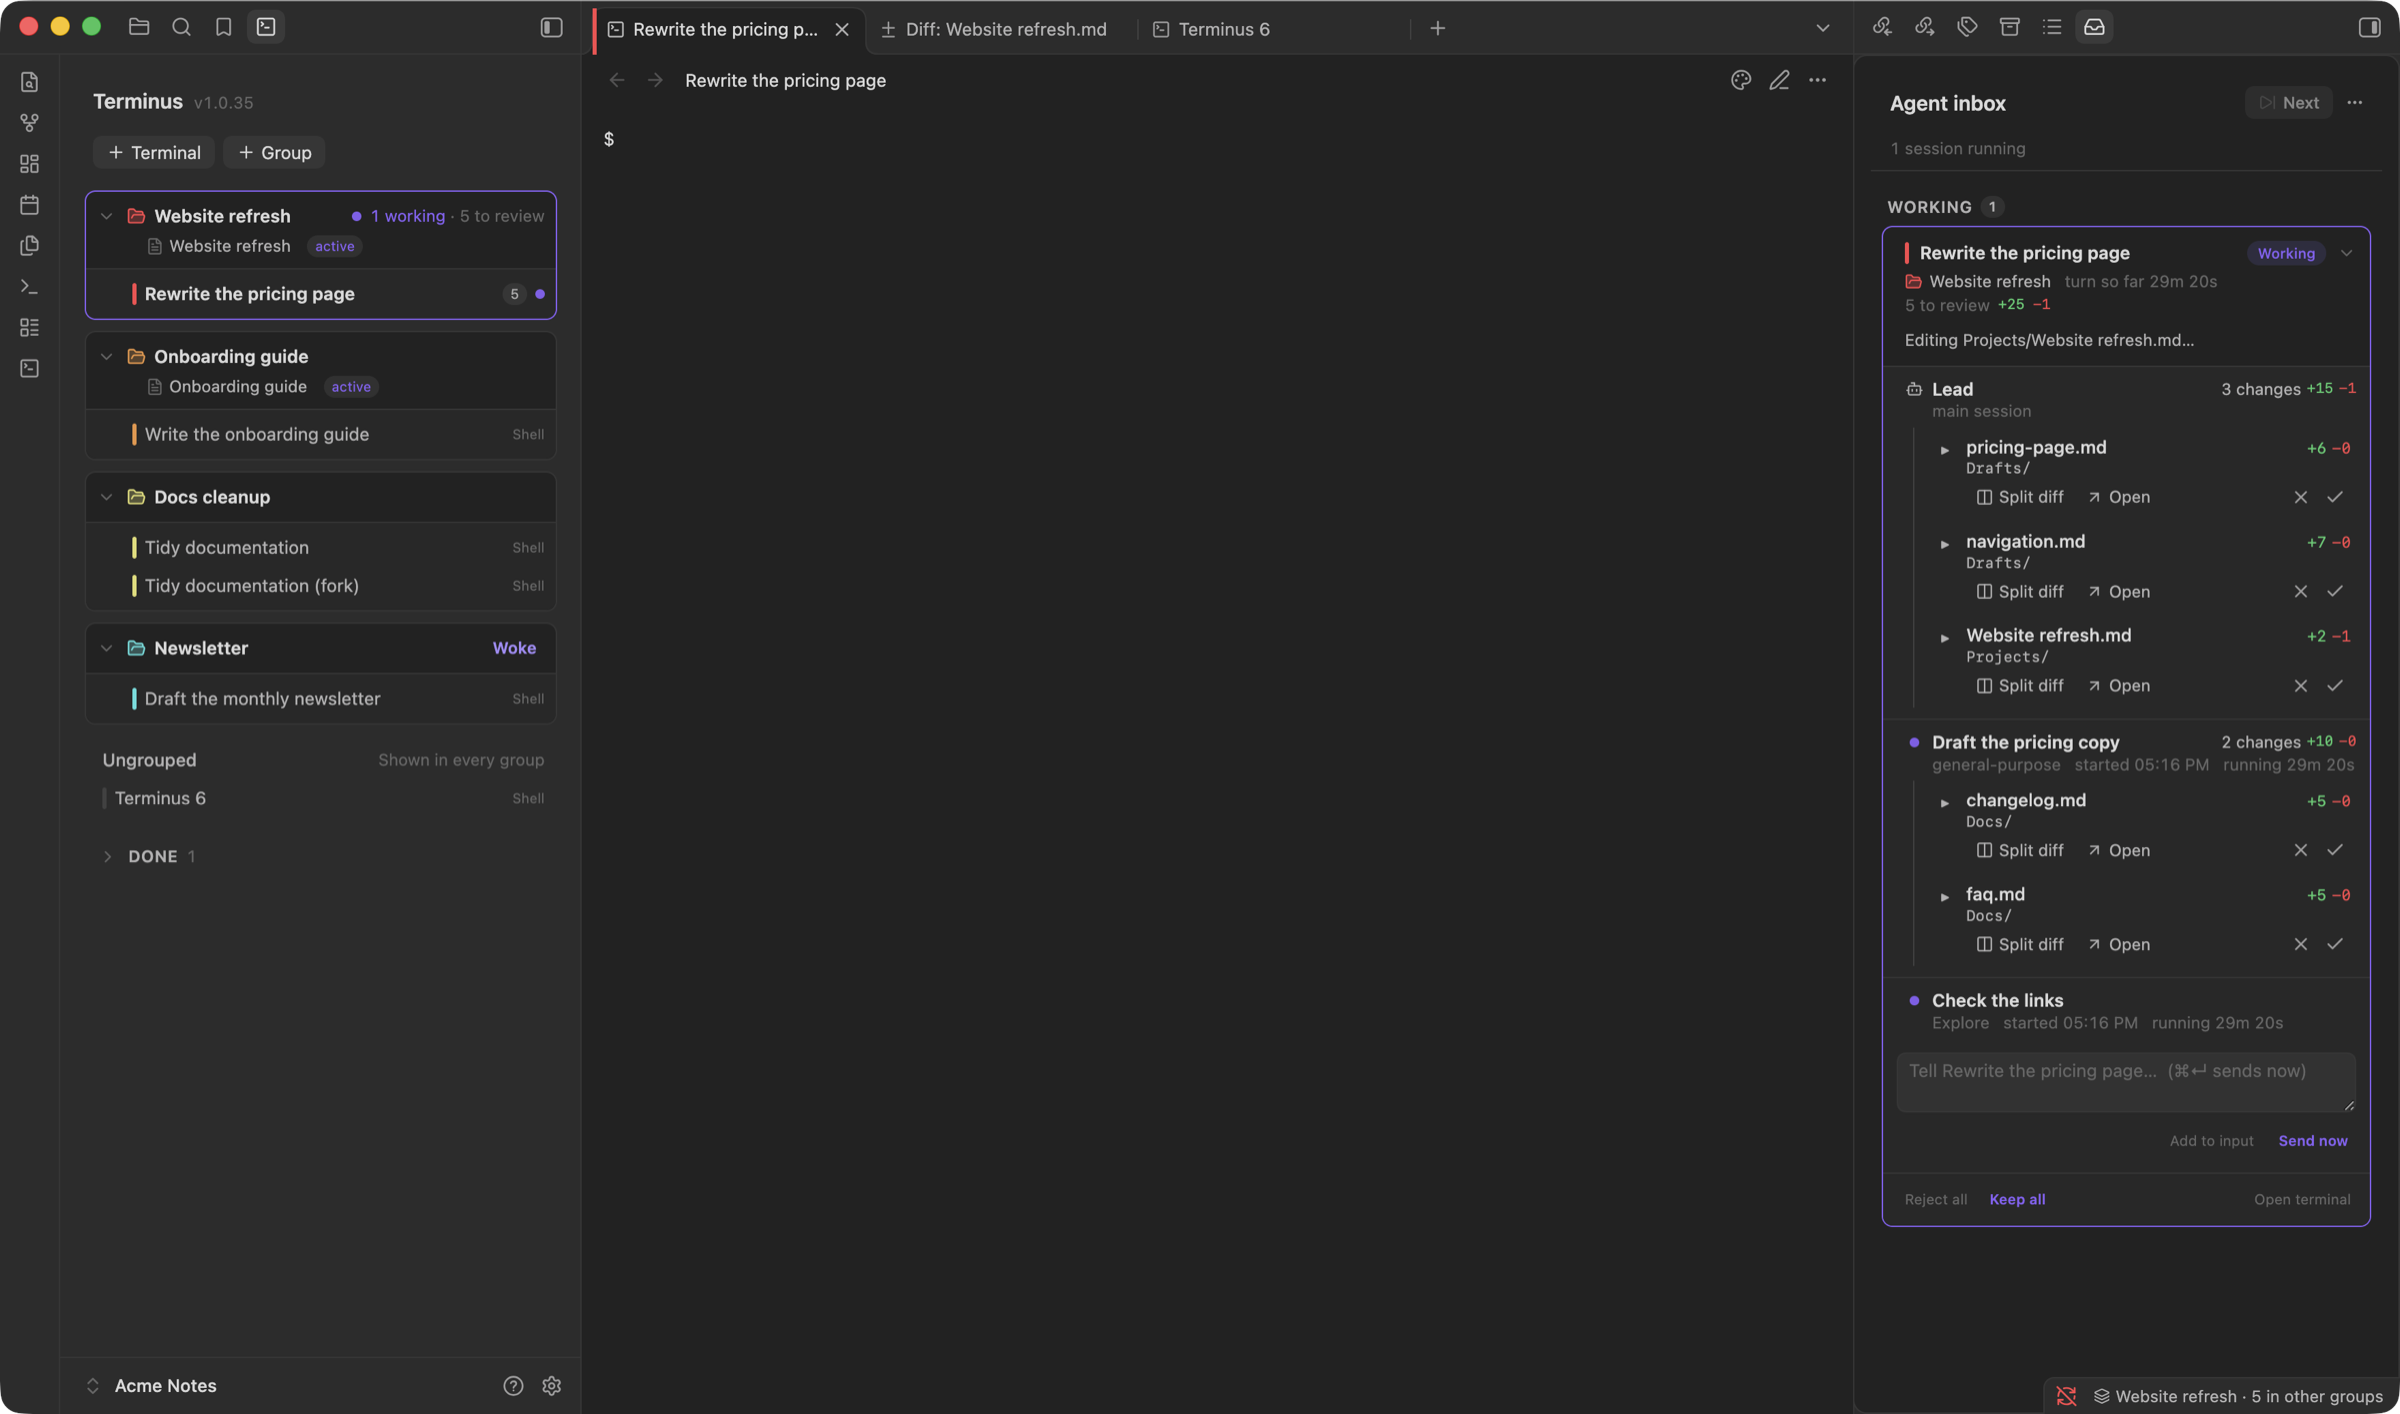Open the Agent inbox more options dots
The image size is (2400, 1414).
pos(2355,102)
